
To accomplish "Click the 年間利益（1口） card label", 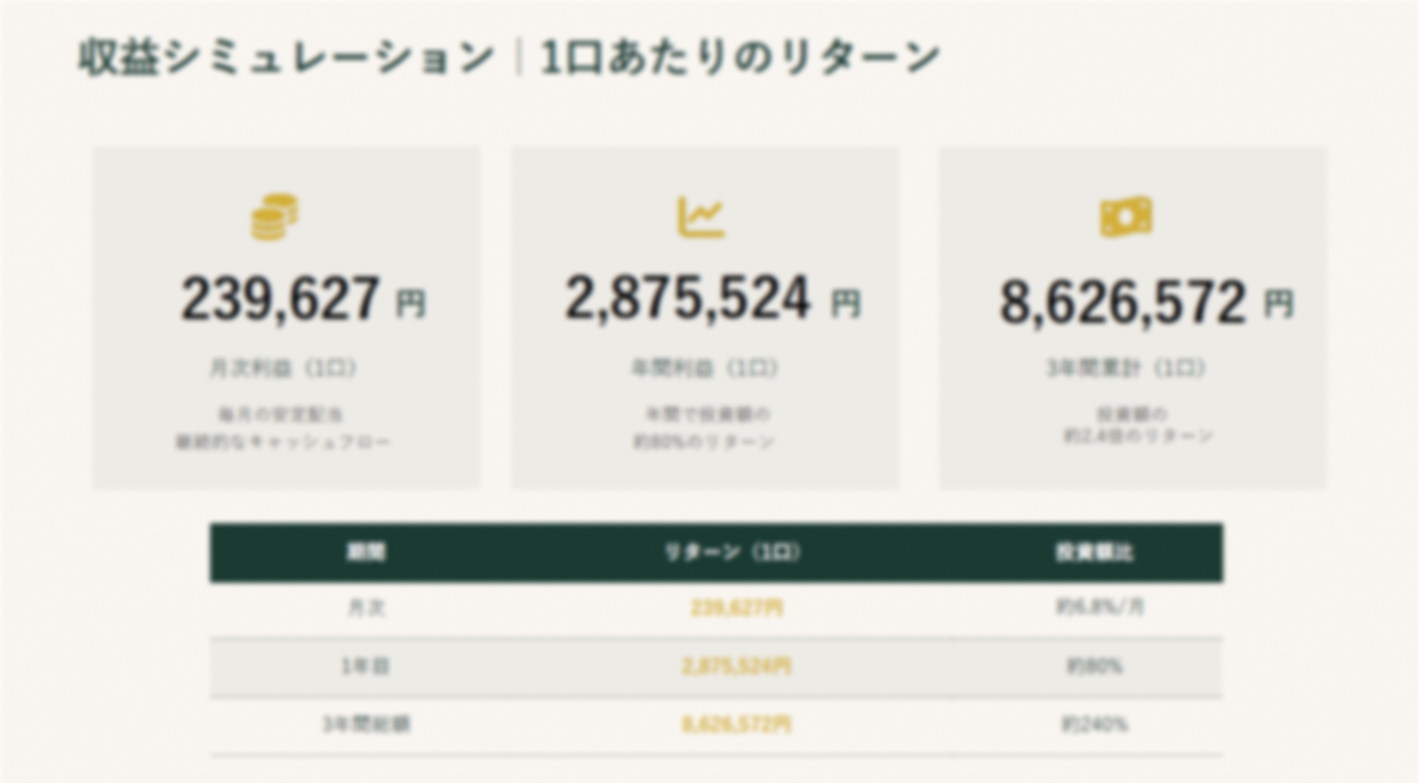I will point(704,369).
